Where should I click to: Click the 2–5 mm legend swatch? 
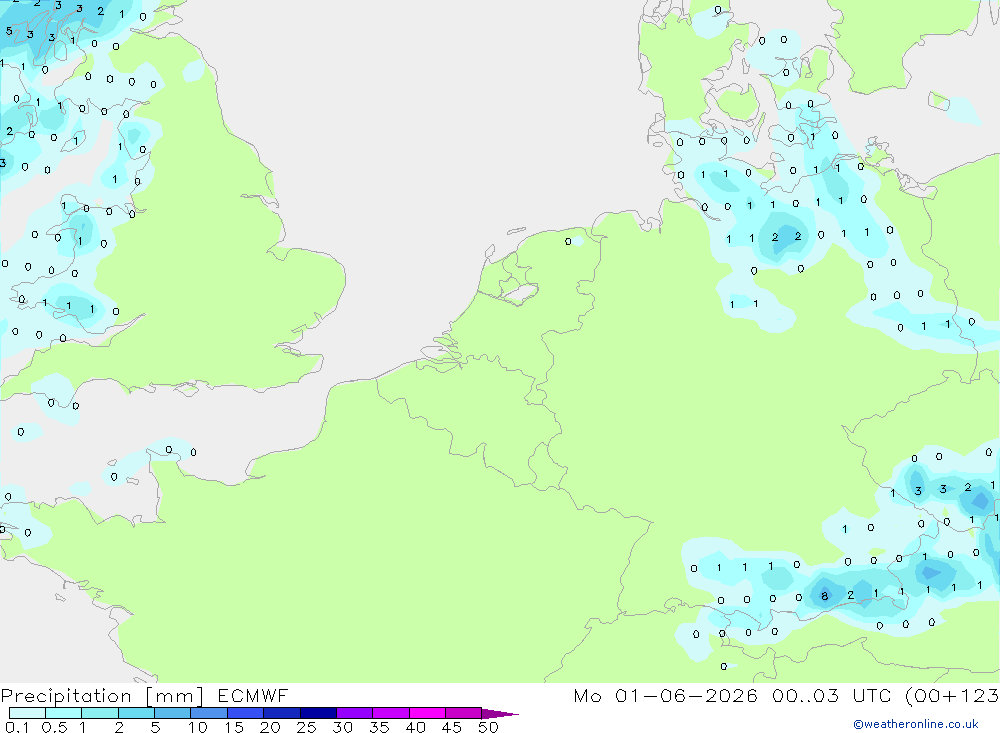point(136,713)
